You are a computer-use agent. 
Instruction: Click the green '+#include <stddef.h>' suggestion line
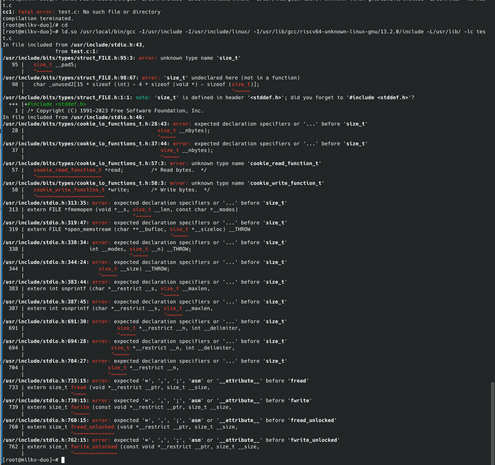click(x=48, y=104)
